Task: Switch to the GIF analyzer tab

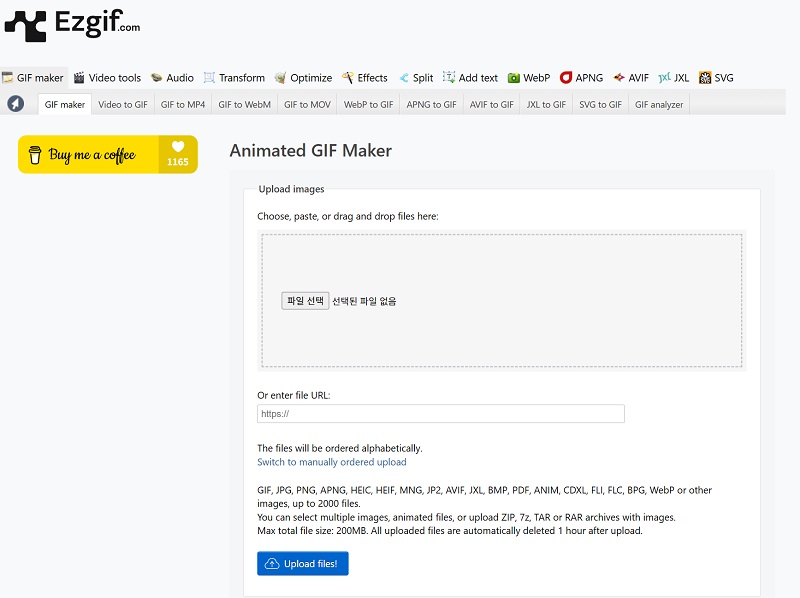Action: point(659,105)
